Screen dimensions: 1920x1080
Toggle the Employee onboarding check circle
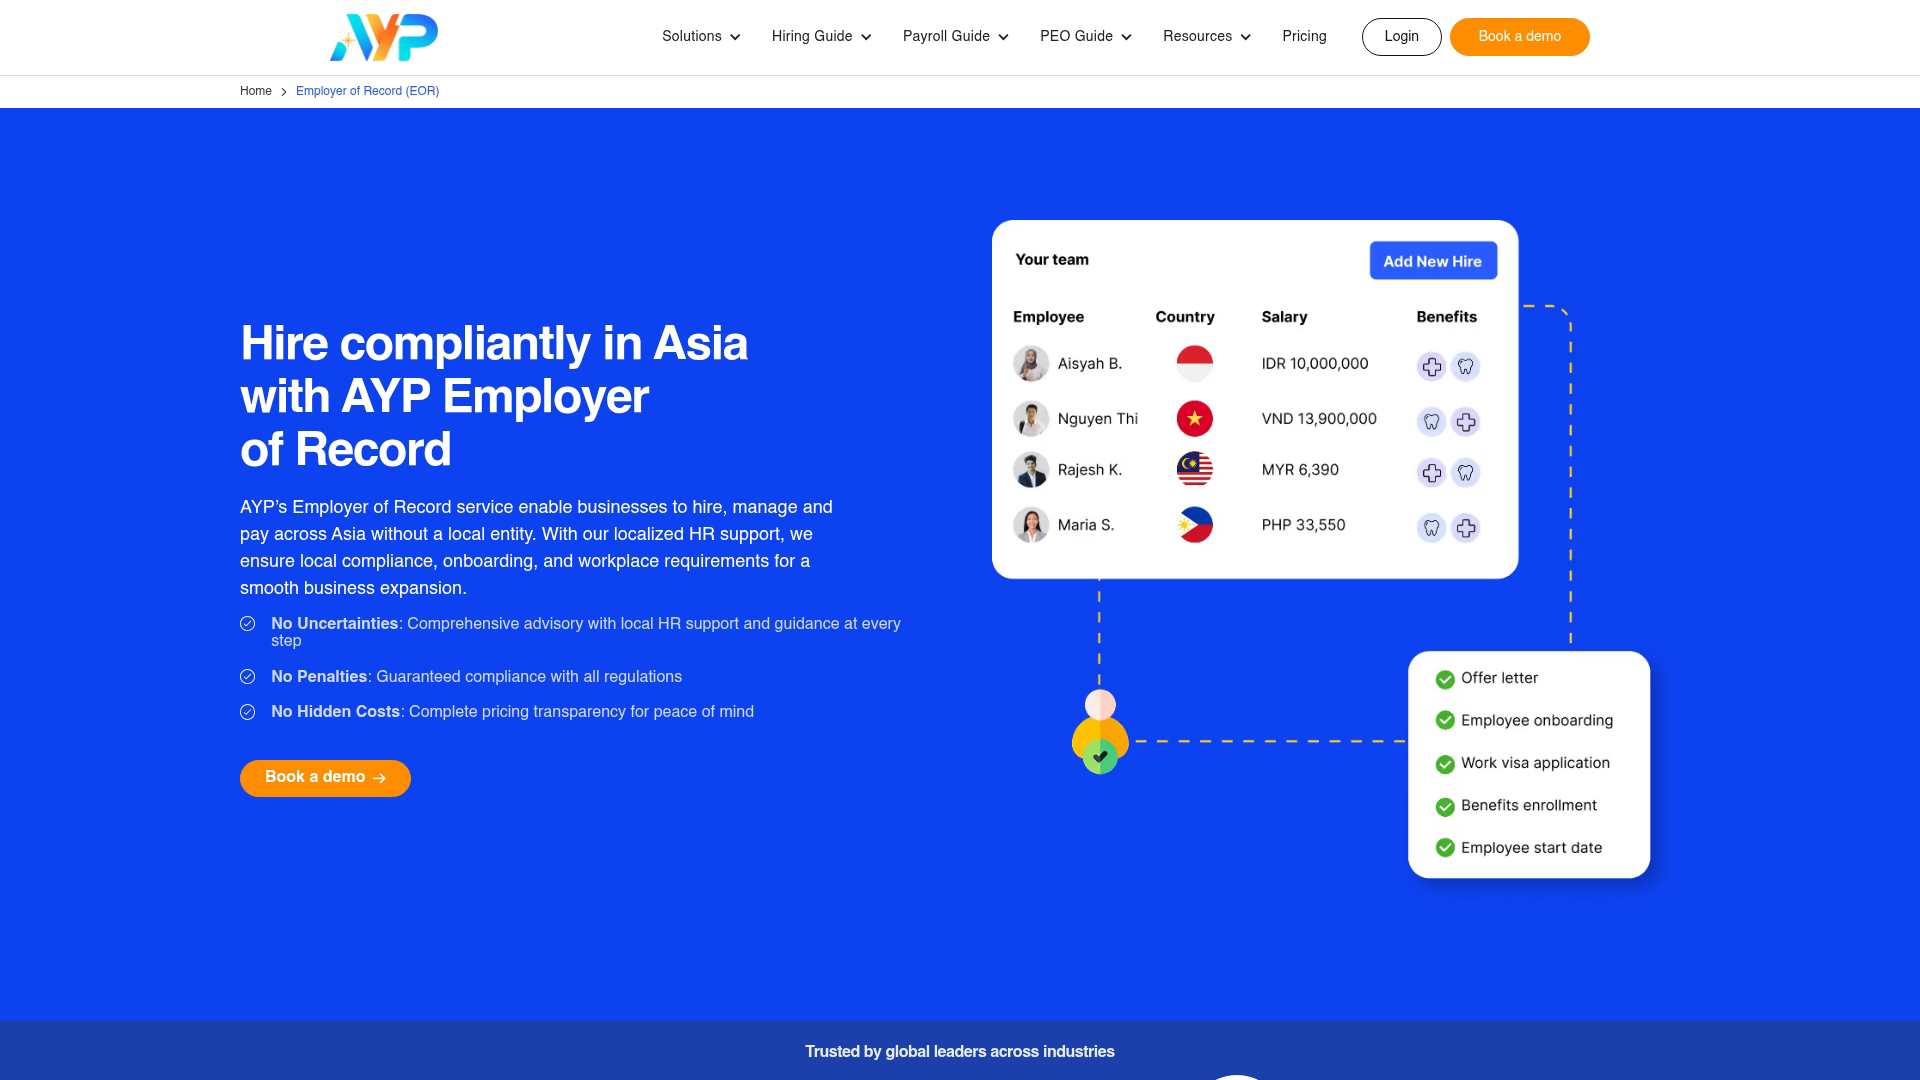pyautogui.click(x=1444, y=721)
